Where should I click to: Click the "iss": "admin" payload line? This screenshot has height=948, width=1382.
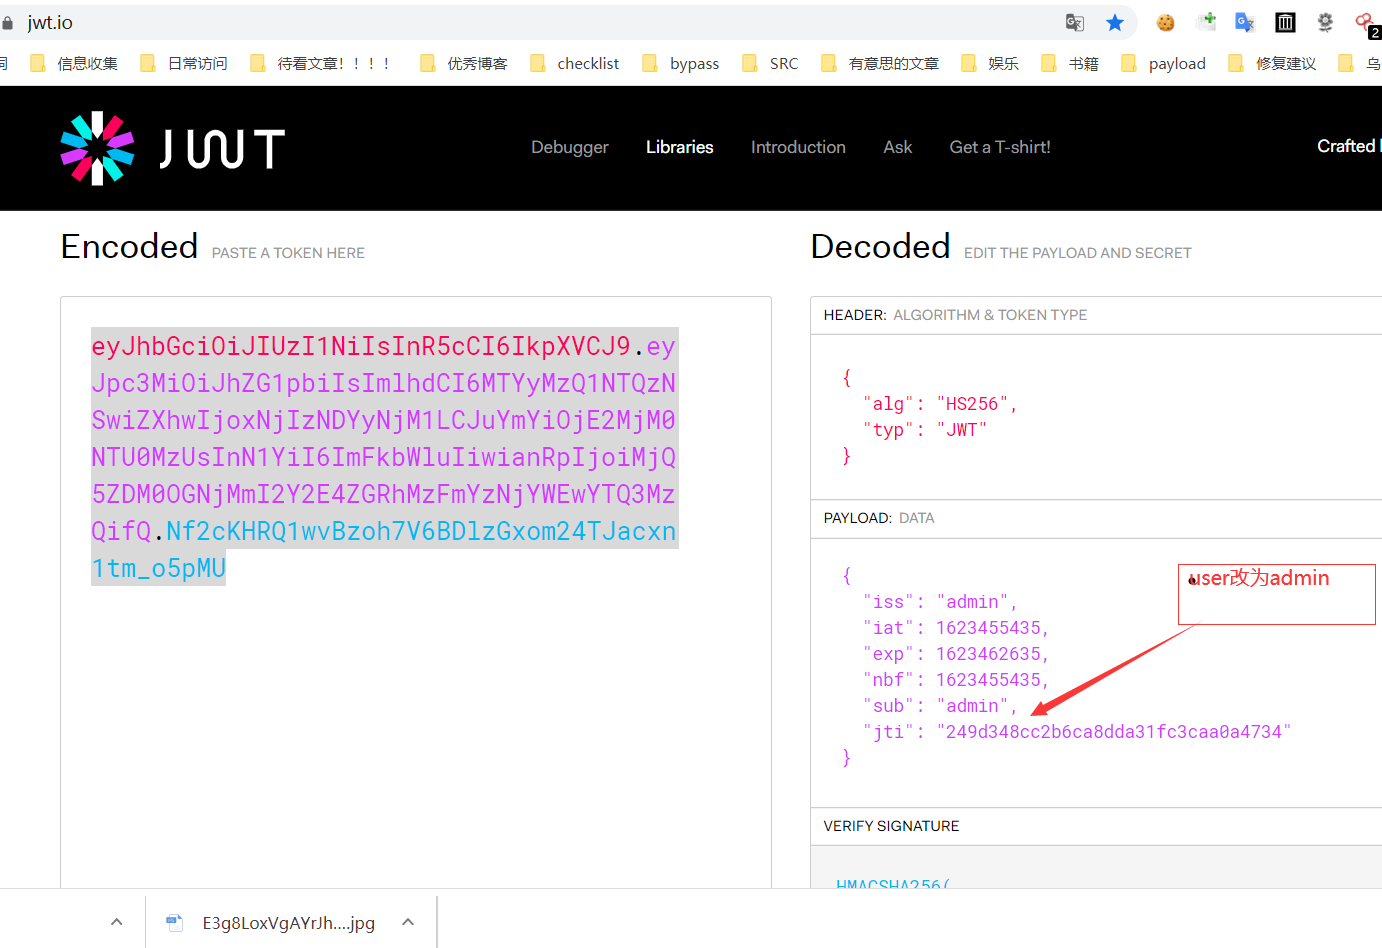pos(940,602)
